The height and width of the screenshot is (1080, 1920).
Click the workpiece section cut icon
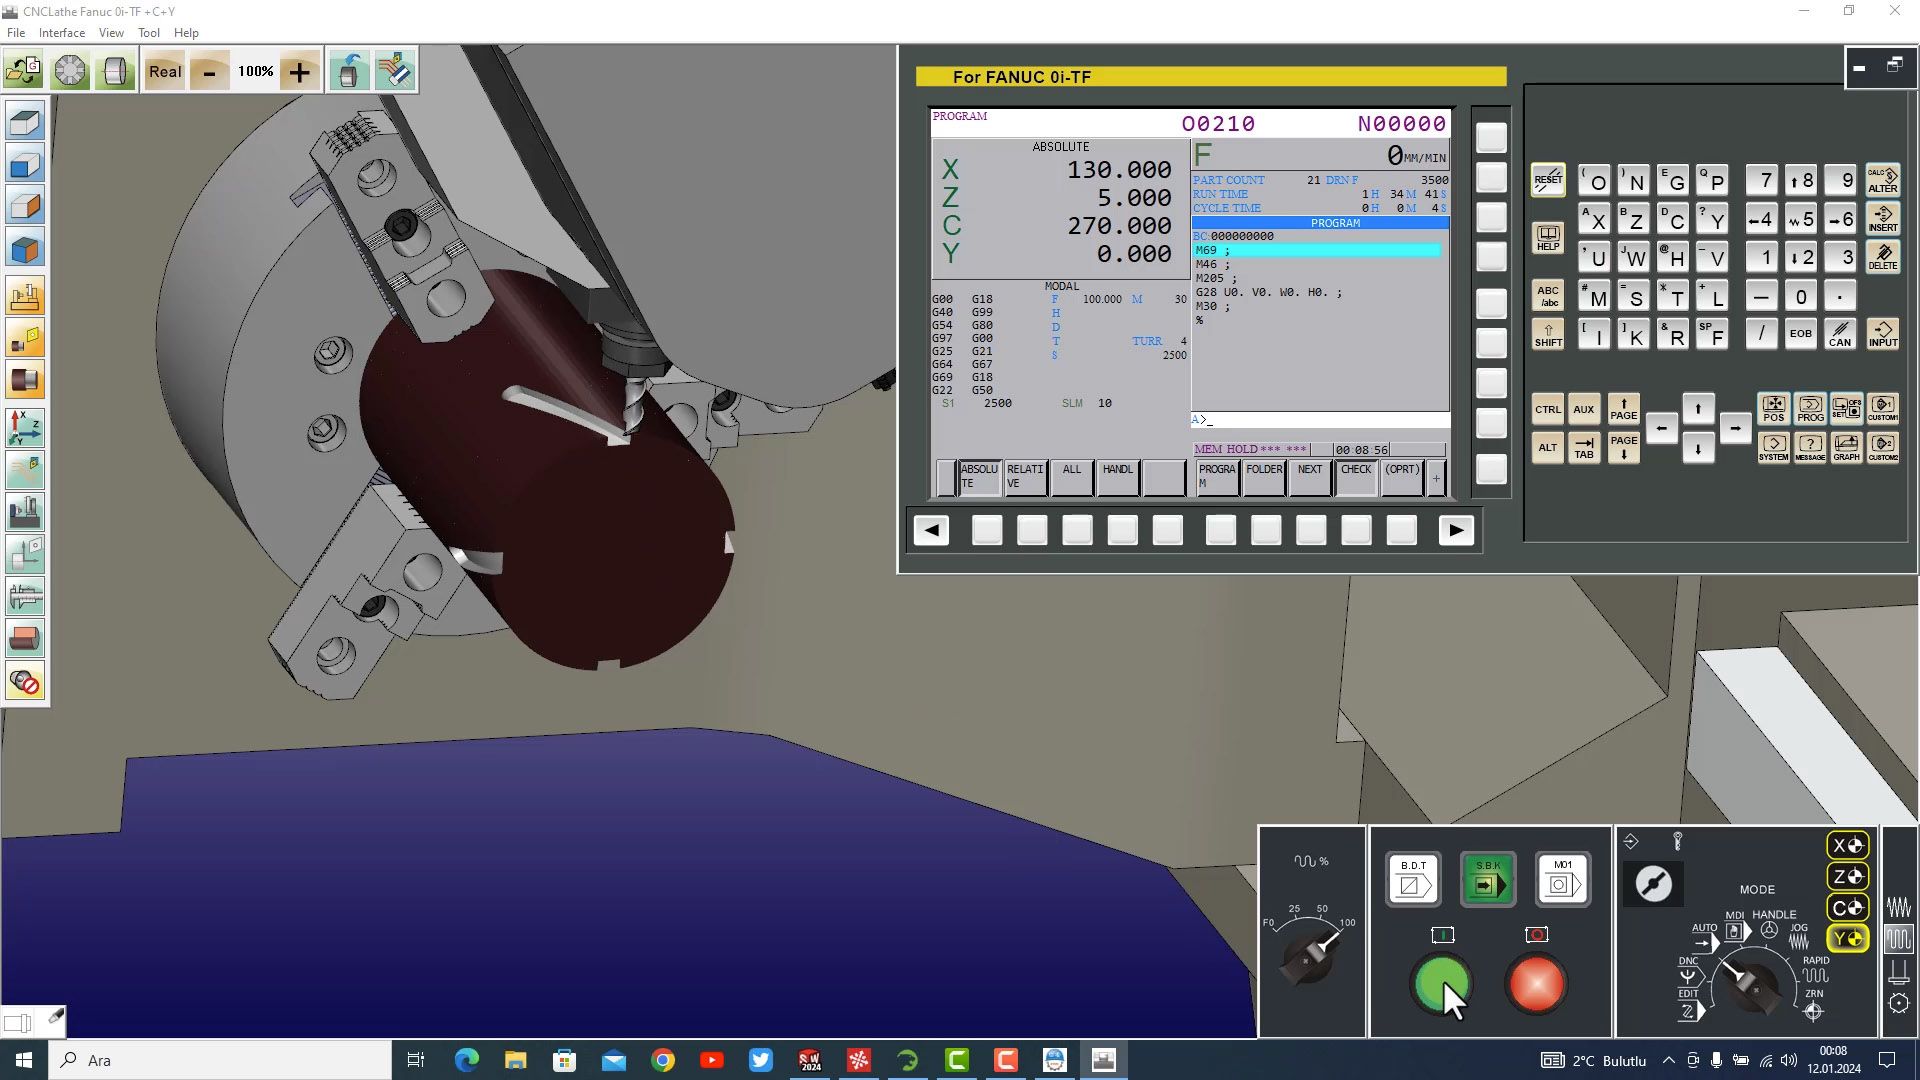25,638
